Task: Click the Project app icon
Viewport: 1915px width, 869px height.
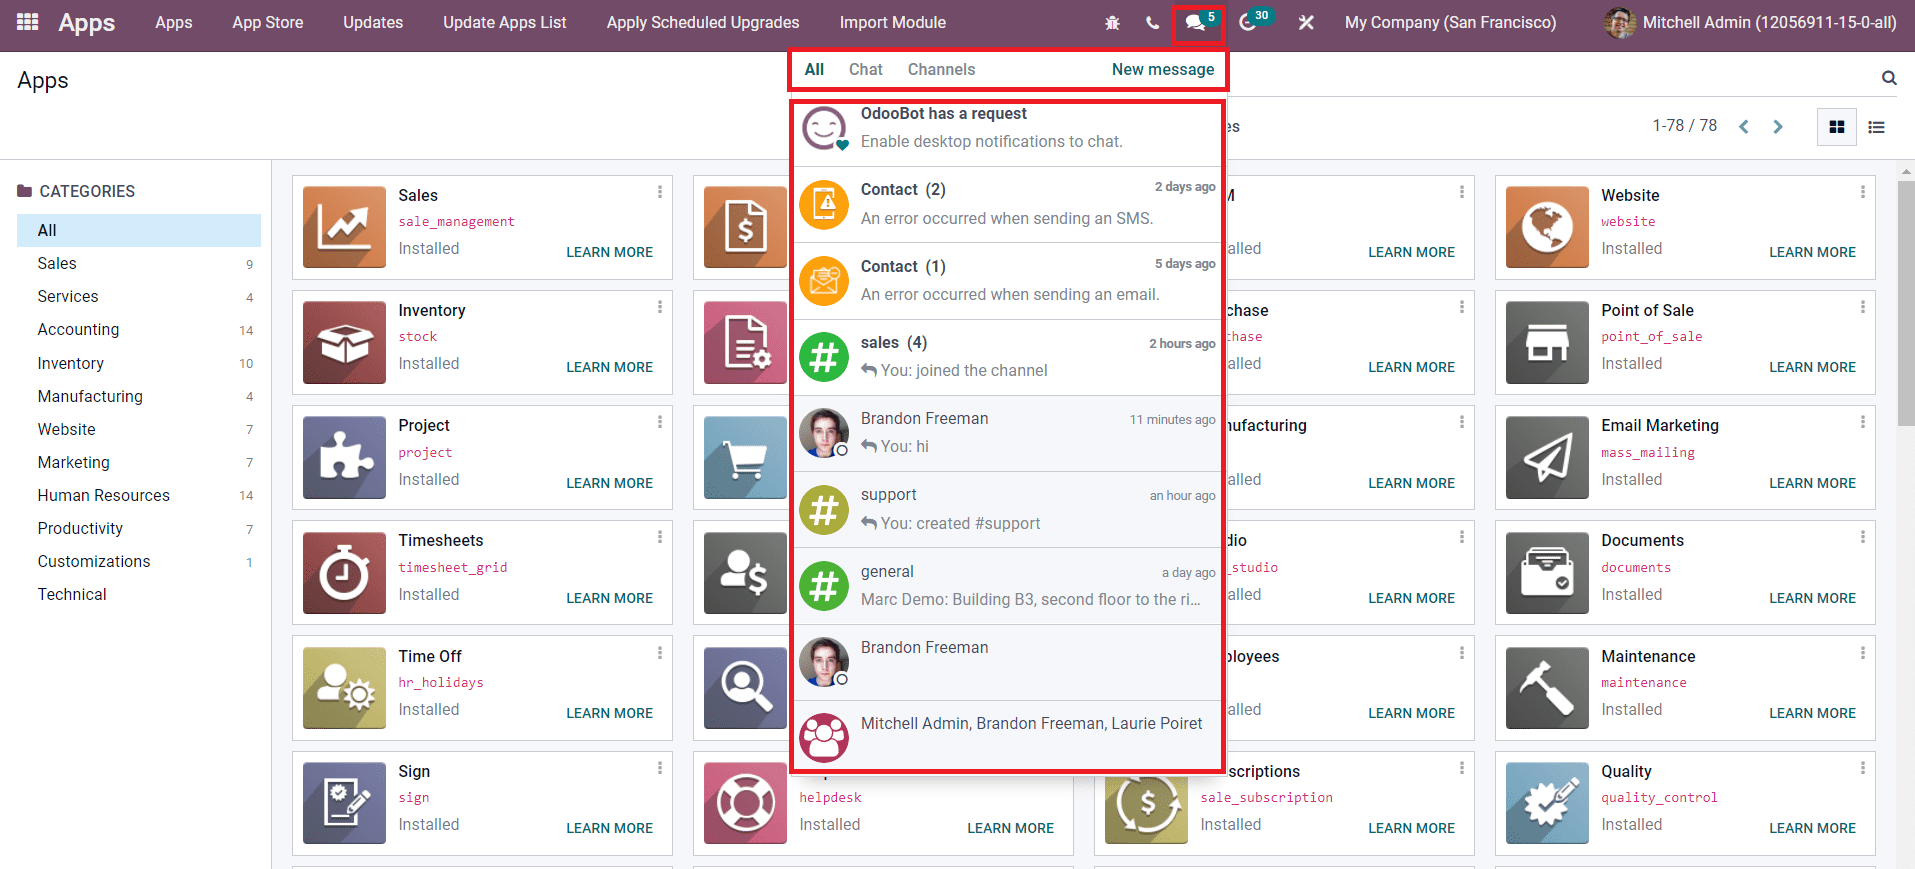Action: tap(344, 457)
